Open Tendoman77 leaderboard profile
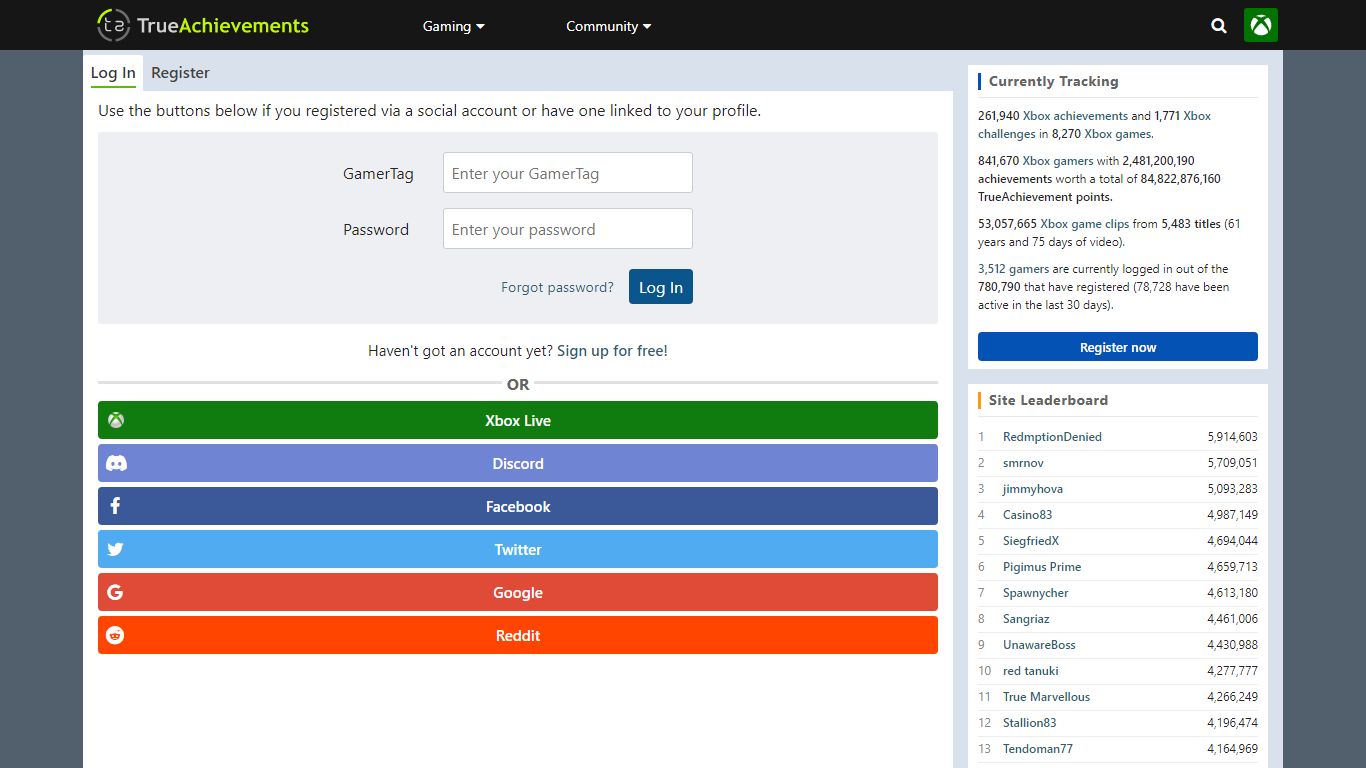Viewport: 1366px width, 768px height. pyautogui.click(x=1038, y=749)
